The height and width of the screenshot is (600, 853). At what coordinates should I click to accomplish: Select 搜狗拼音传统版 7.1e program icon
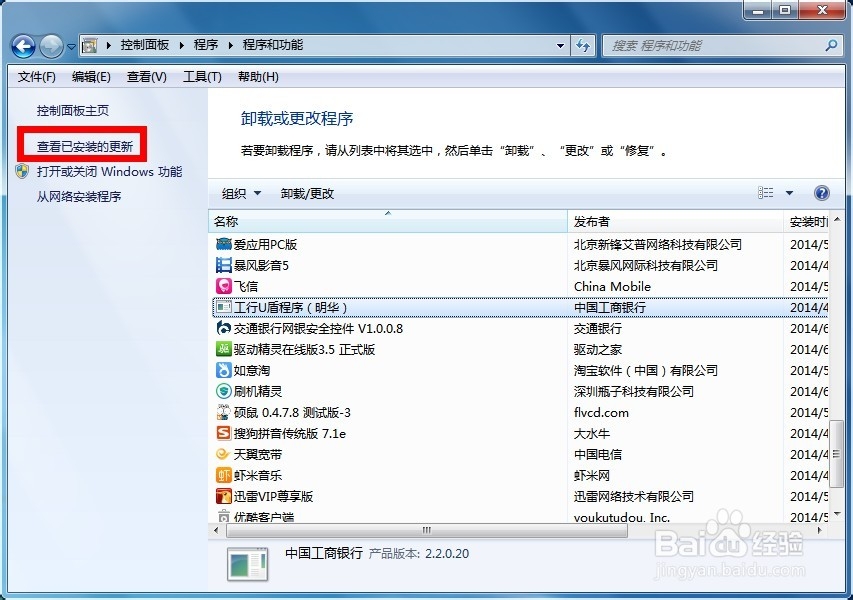point(224,433)
